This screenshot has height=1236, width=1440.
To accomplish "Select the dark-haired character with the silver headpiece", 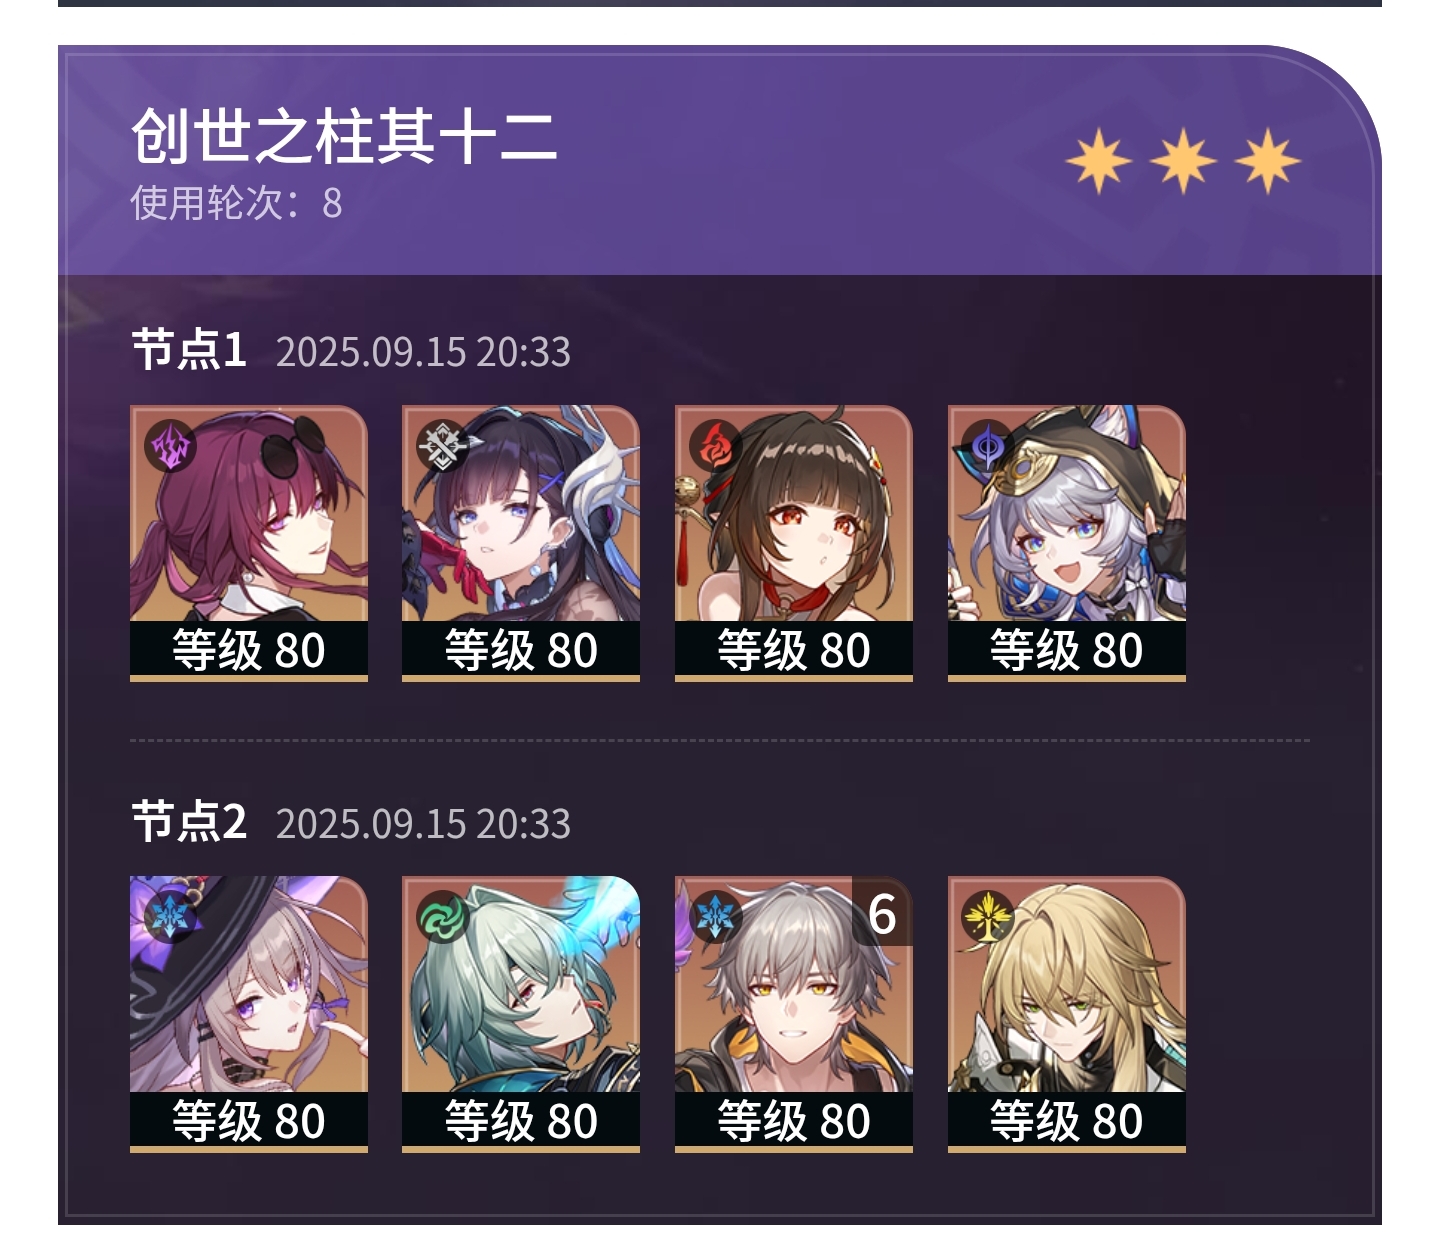I will click(521, 543).
